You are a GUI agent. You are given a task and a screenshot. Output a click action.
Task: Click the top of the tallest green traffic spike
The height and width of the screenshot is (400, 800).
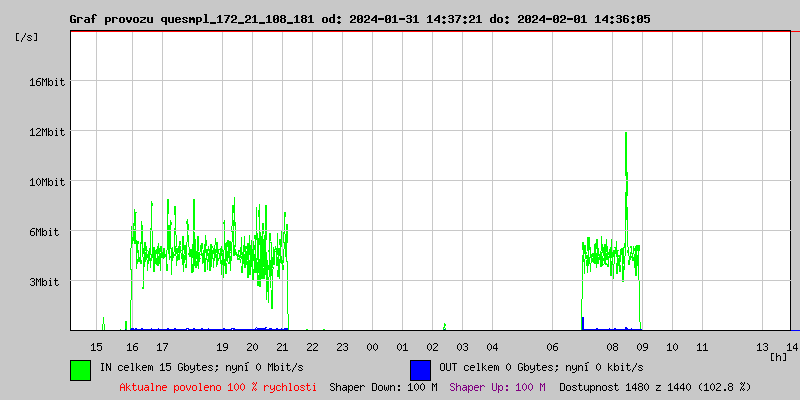click(626, 133)
